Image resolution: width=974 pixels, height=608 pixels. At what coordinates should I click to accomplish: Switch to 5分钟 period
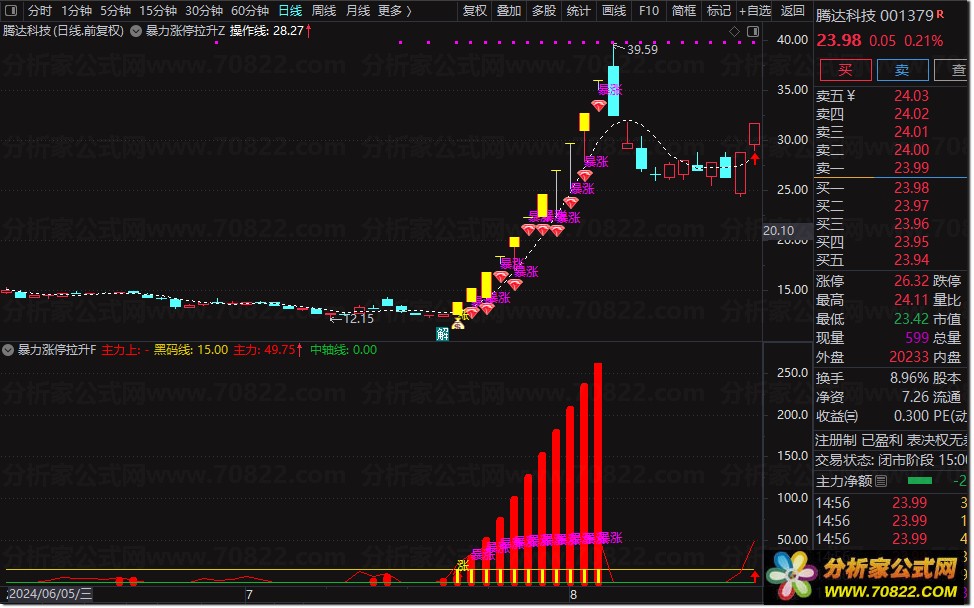(116, 11)
